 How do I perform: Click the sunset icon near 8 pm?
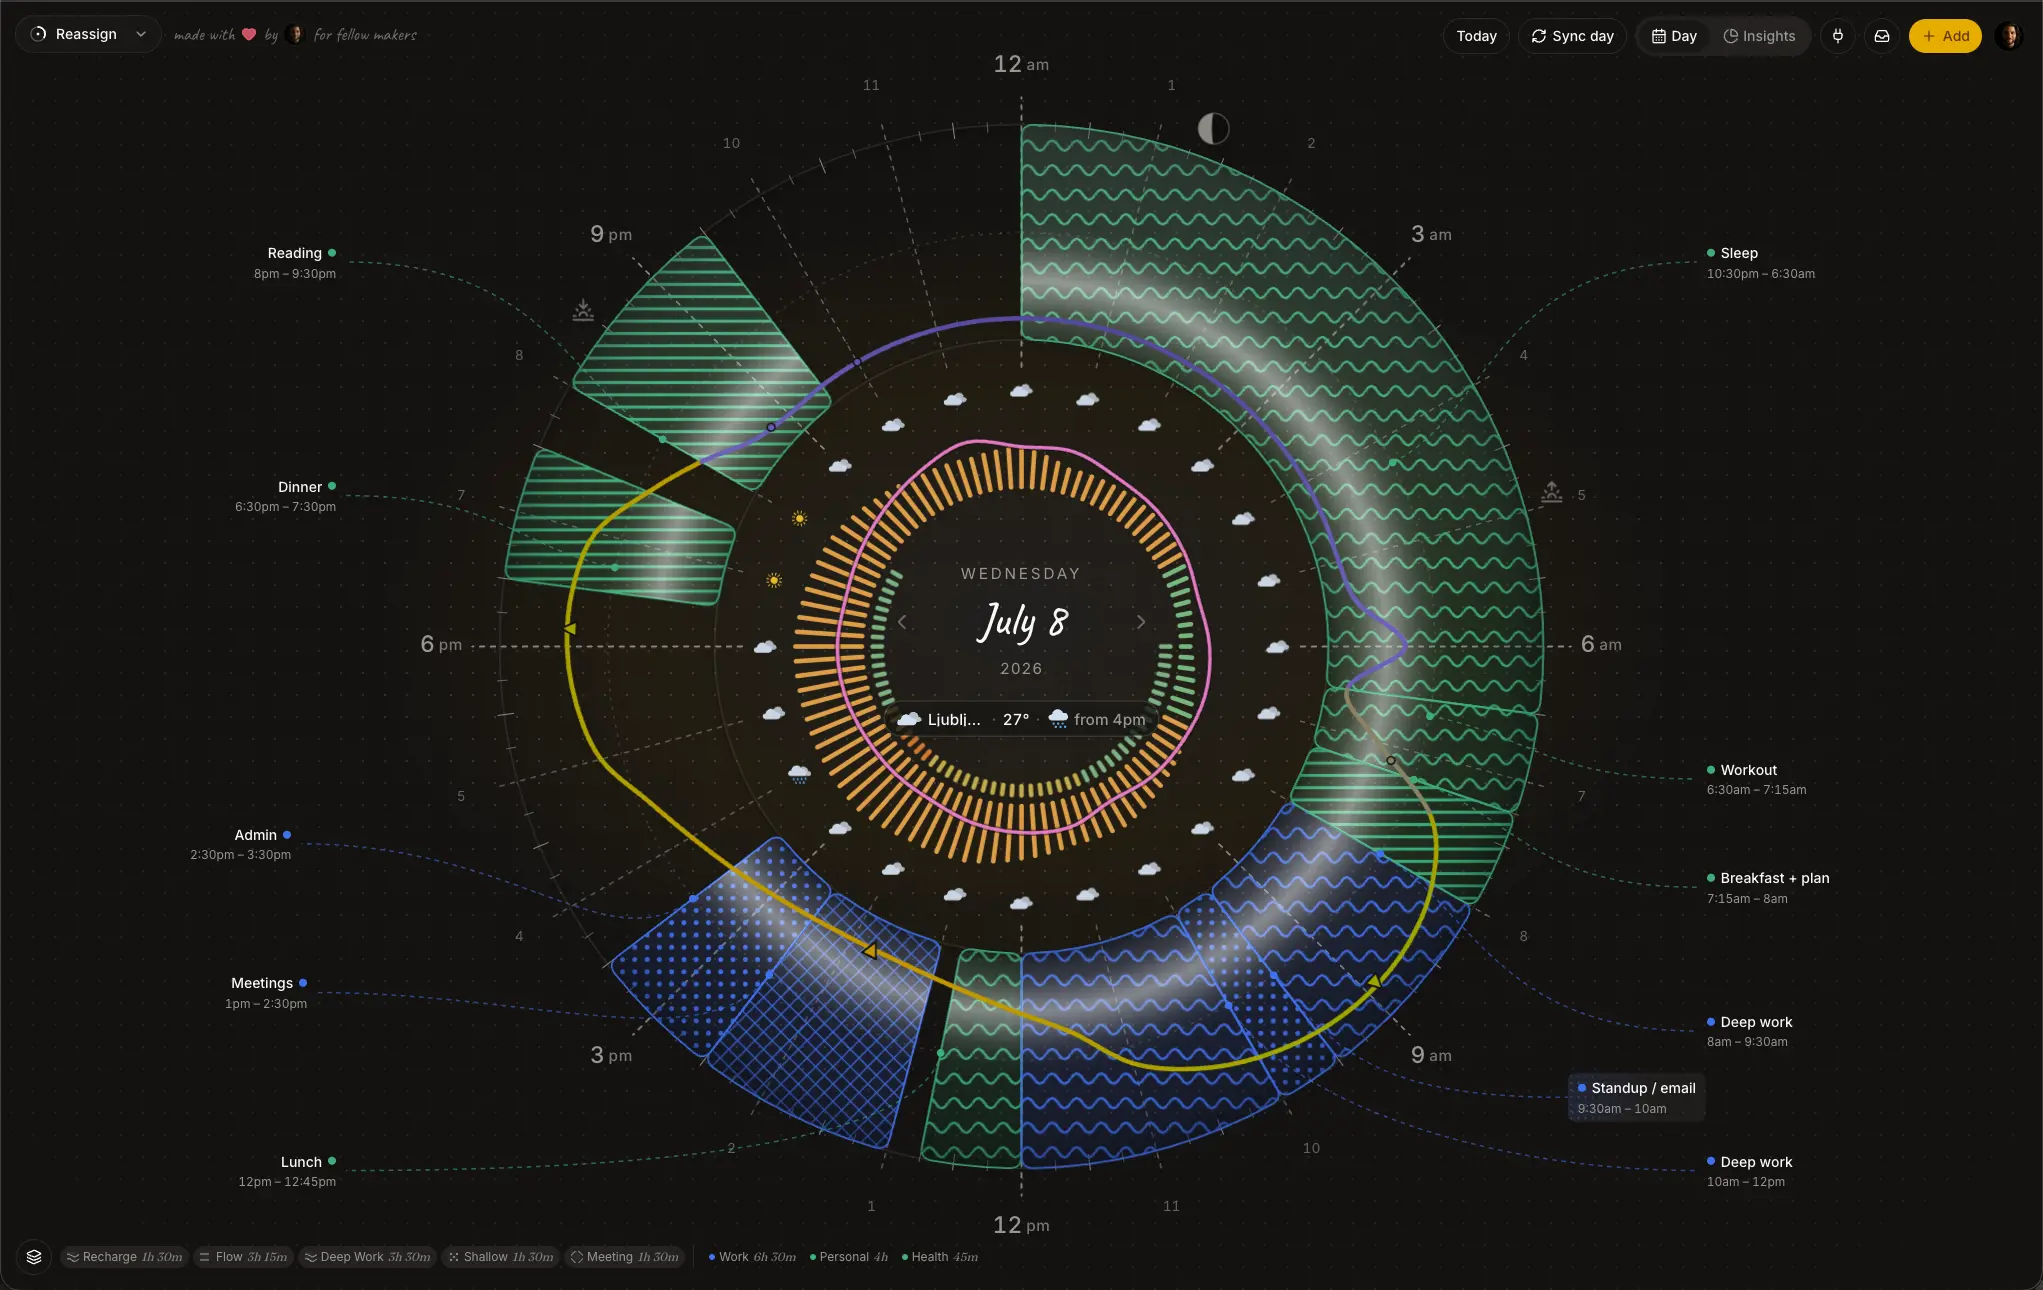pyautogui.click(x=583, y=310)
